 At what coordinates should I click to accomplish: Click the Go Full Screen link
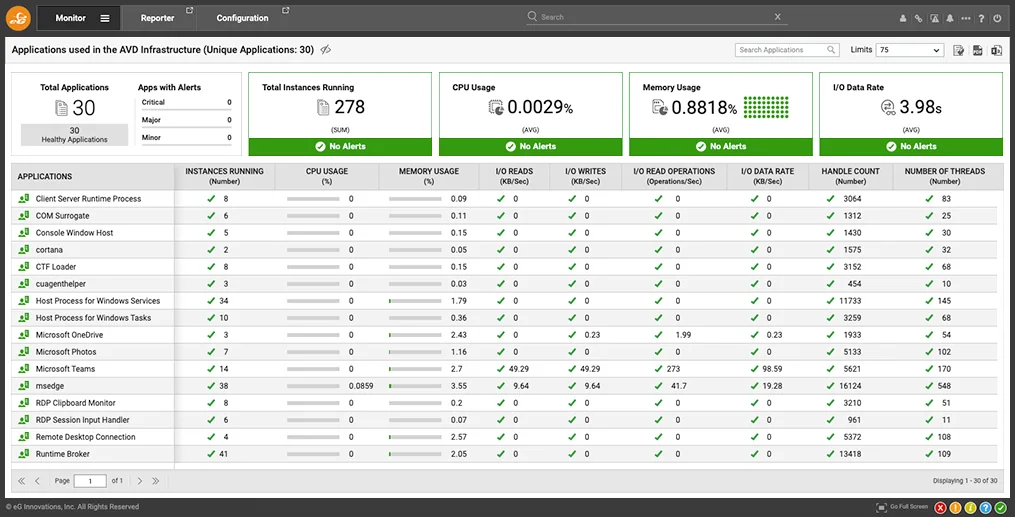909,507
